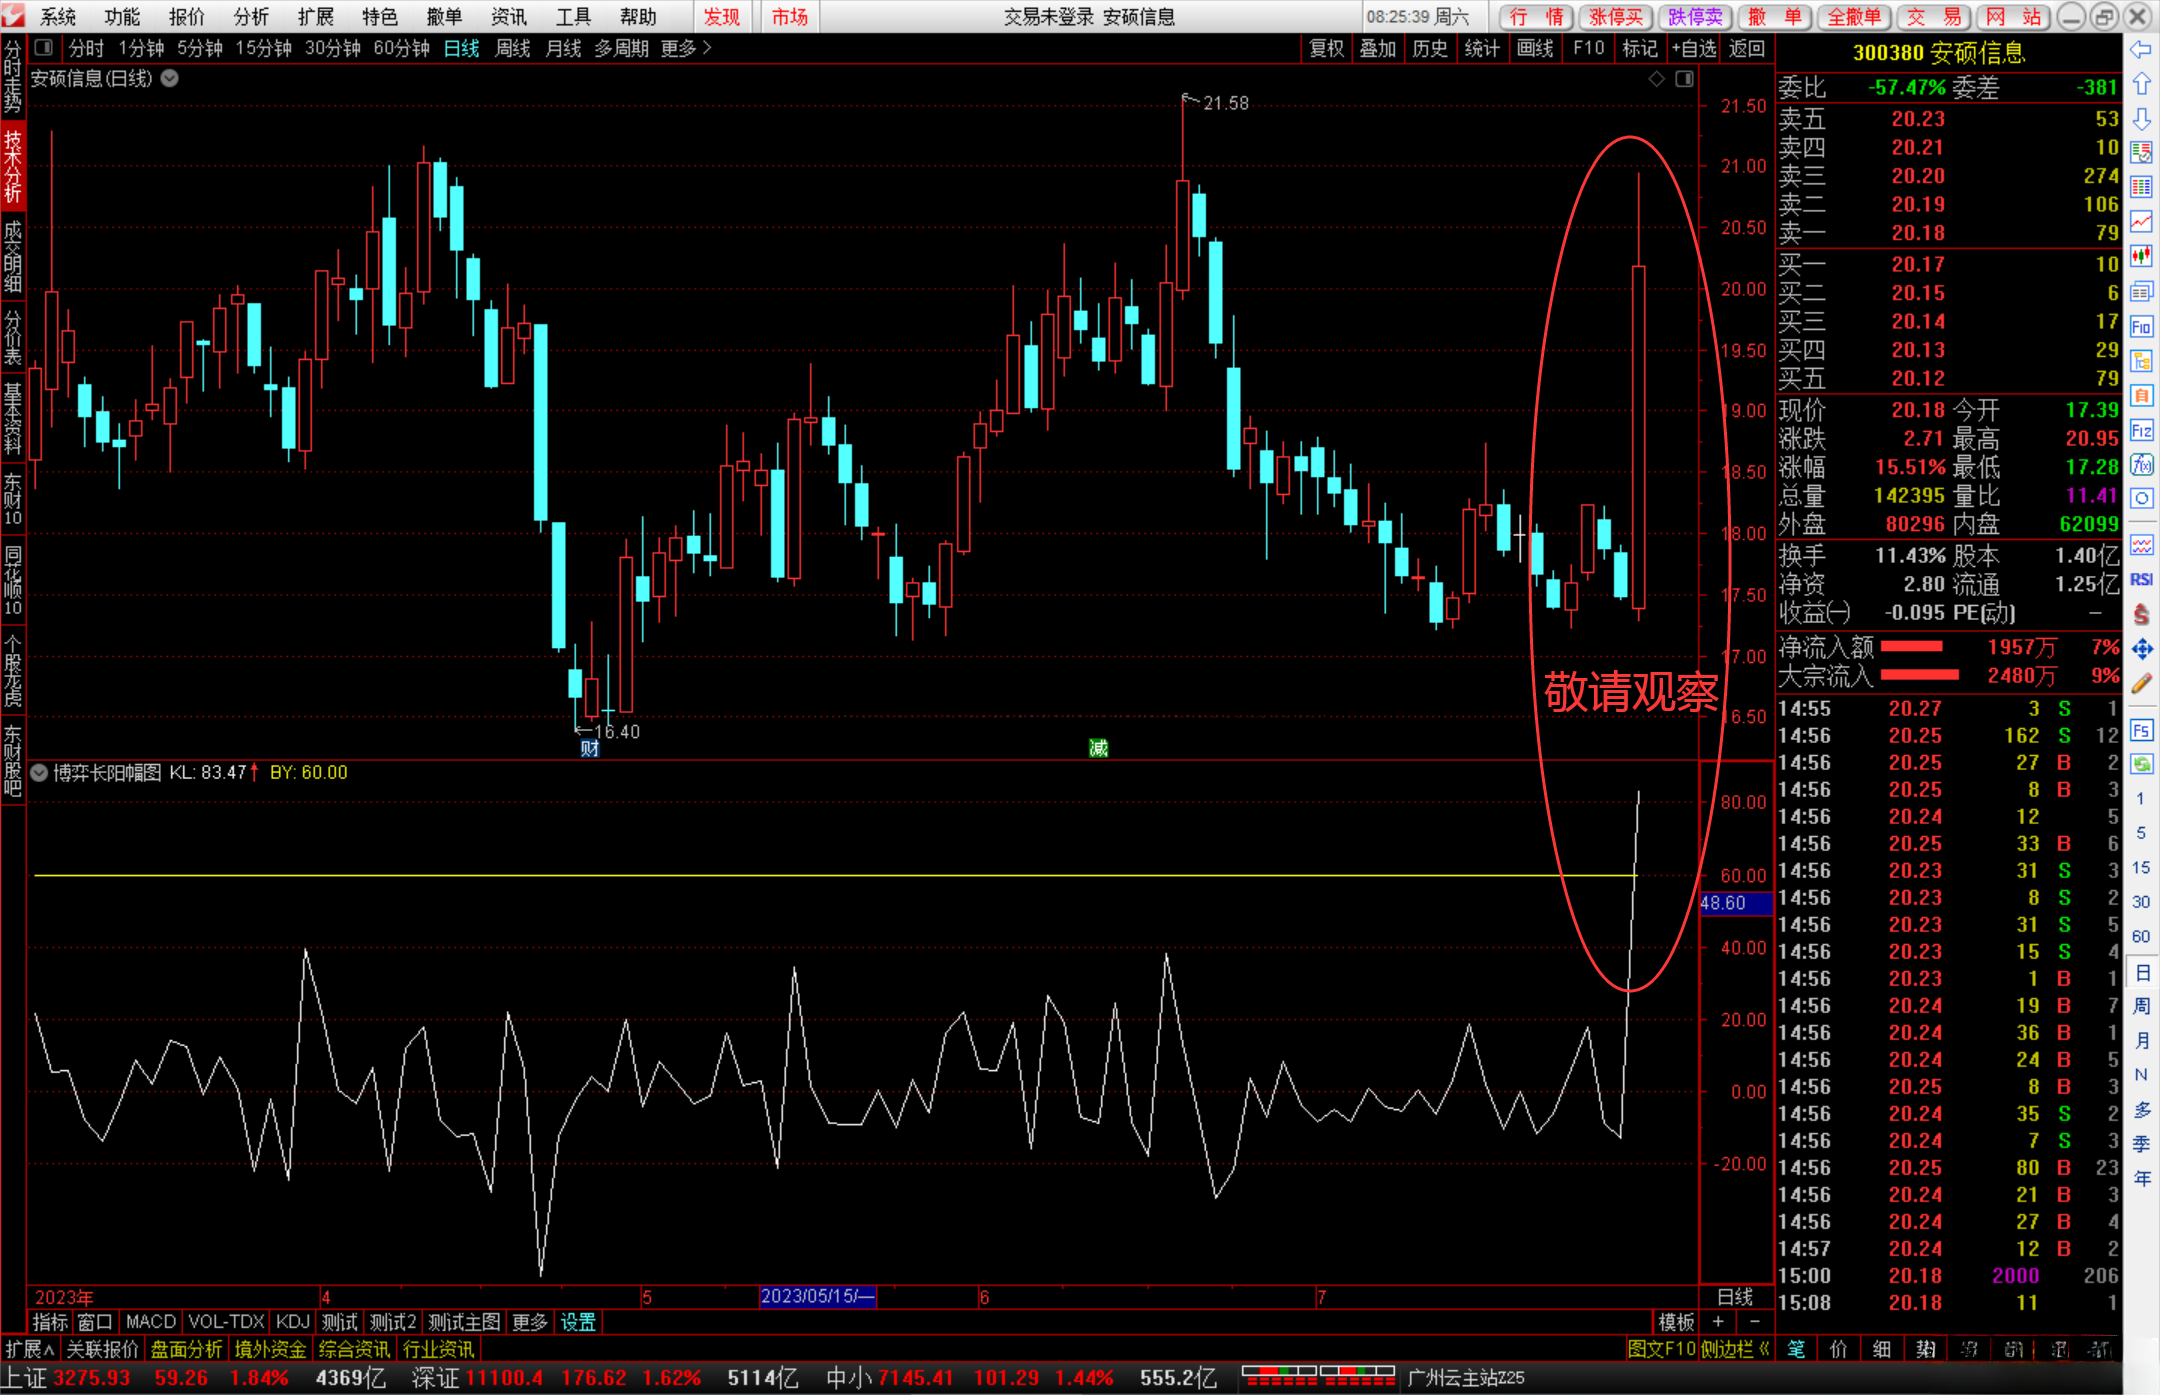Expand the 博弈长阳幅图 indicator dropdown

[x=39, y=773]
